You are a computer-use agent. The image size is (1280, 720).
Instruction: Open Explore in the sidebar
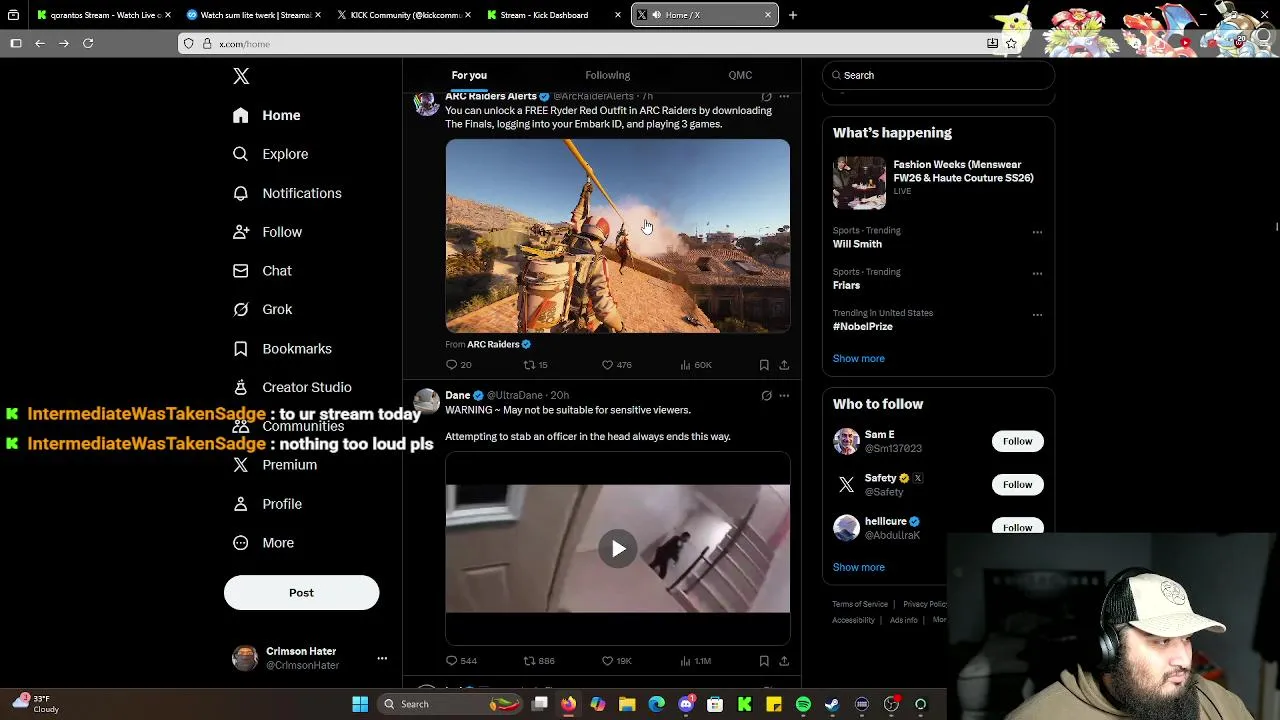pos(270,154)
